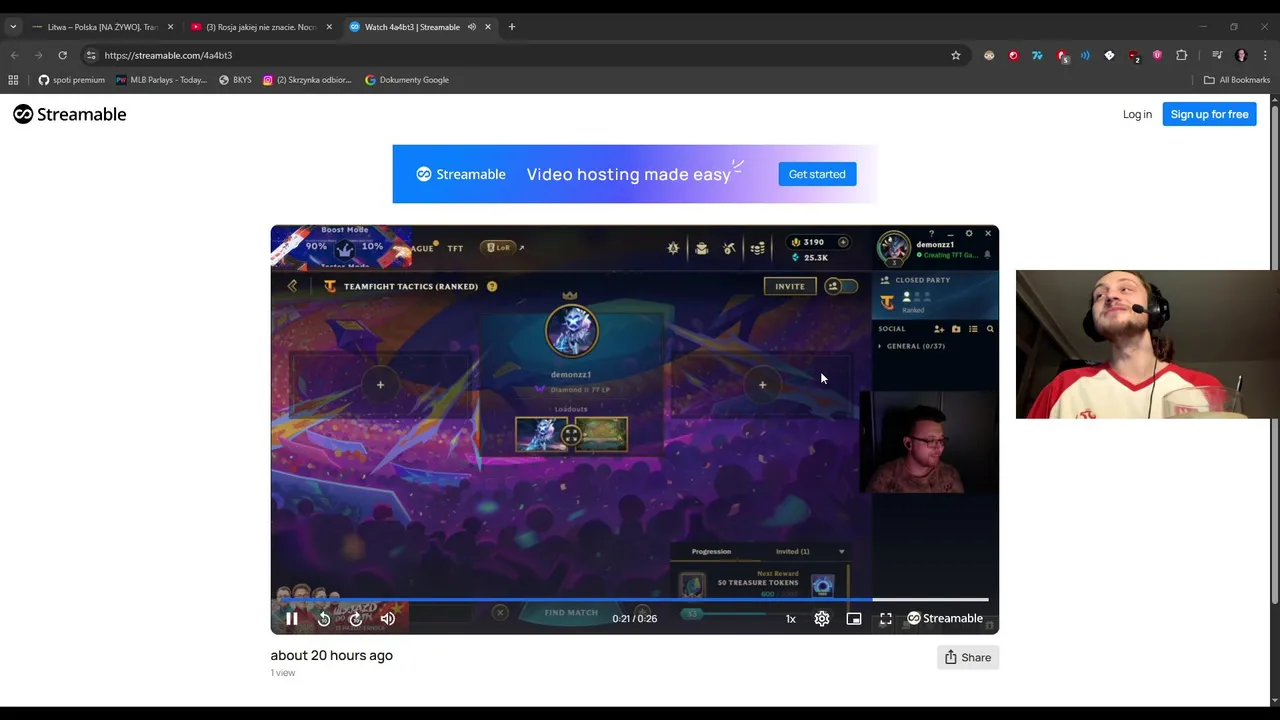
Task: Toggle picture-in-picture mode
Action: pos(854,619)
